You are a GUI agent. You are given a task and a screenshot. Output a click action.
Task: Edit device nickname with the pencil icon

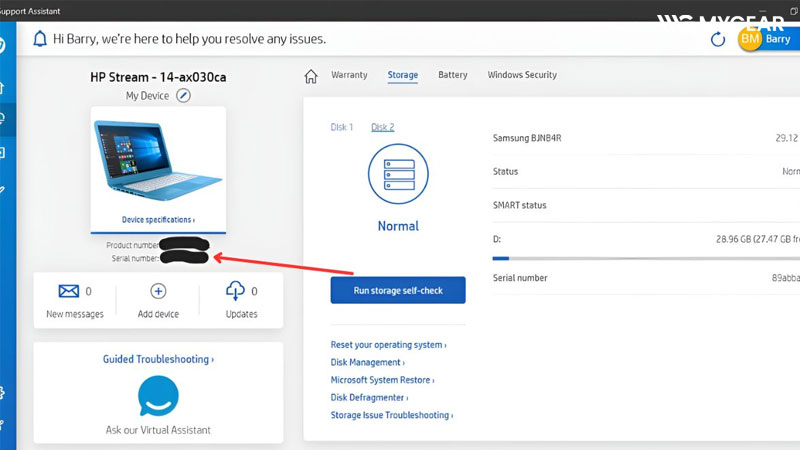183,96
